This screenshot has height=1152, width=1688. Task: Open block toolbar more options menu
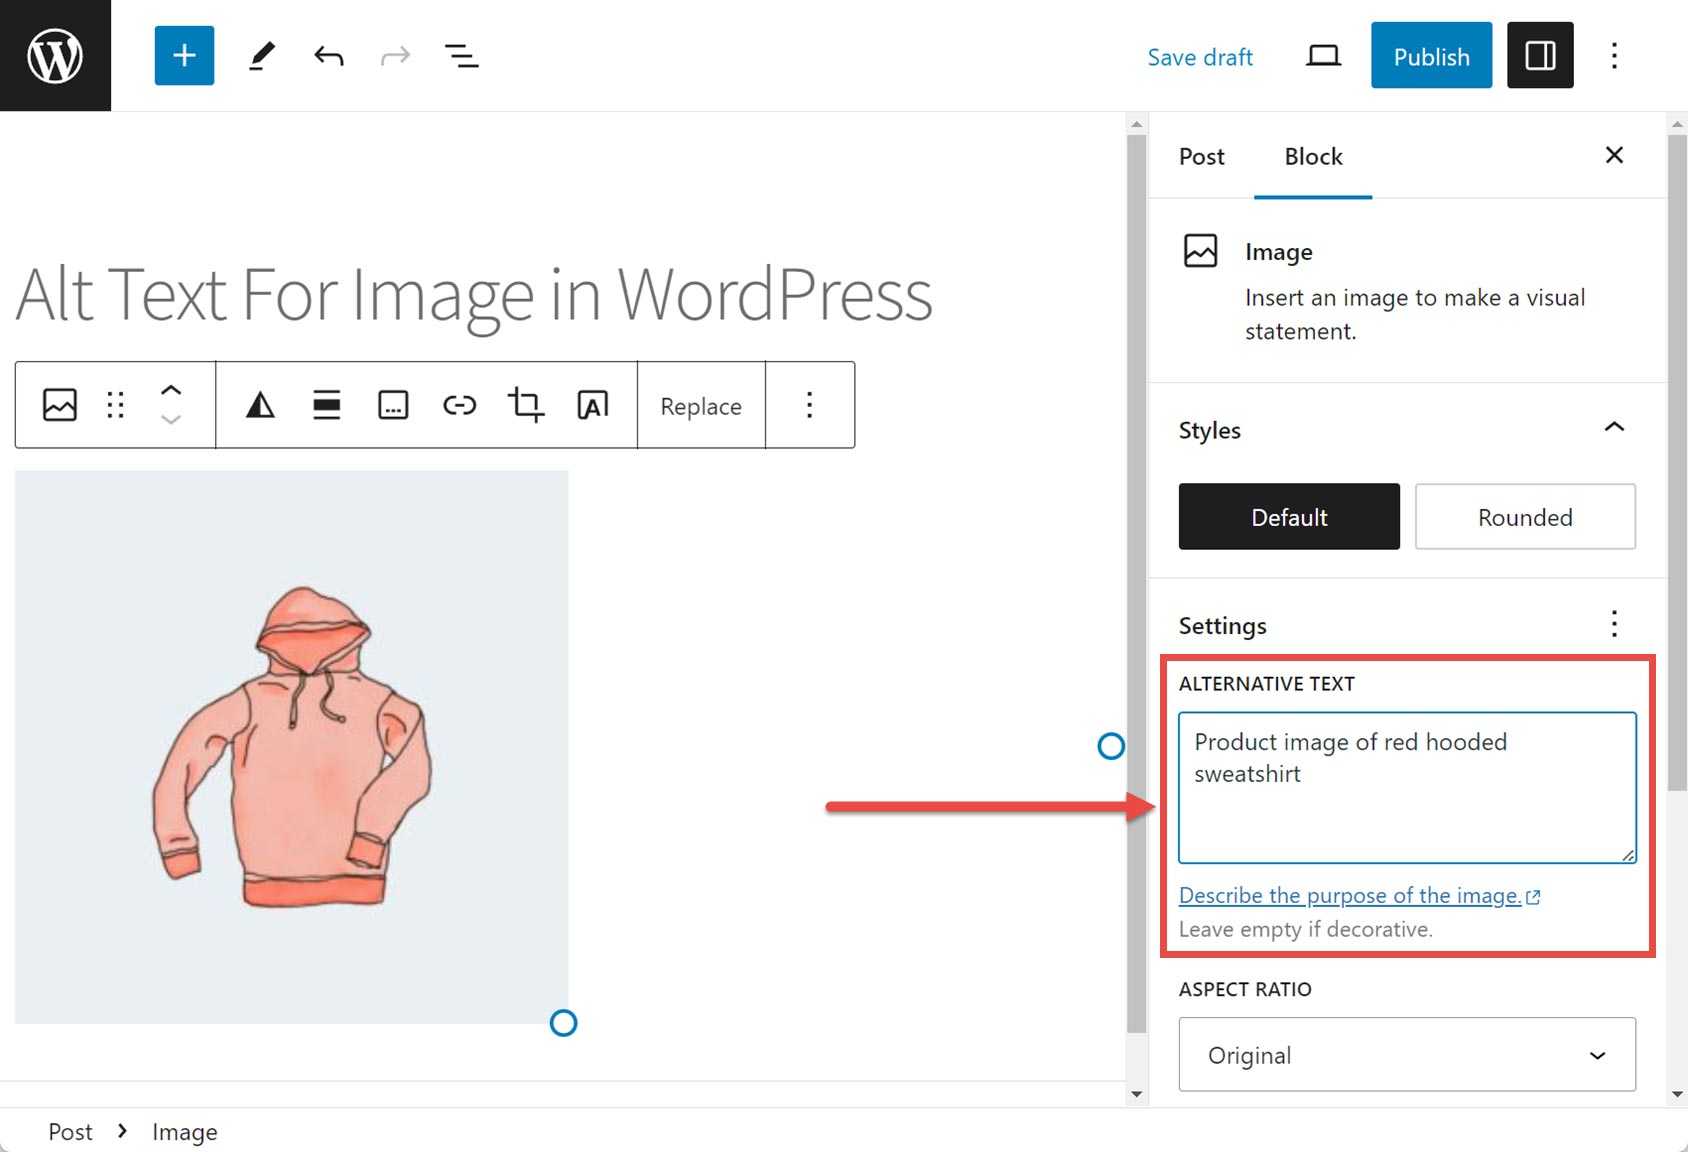810,405
